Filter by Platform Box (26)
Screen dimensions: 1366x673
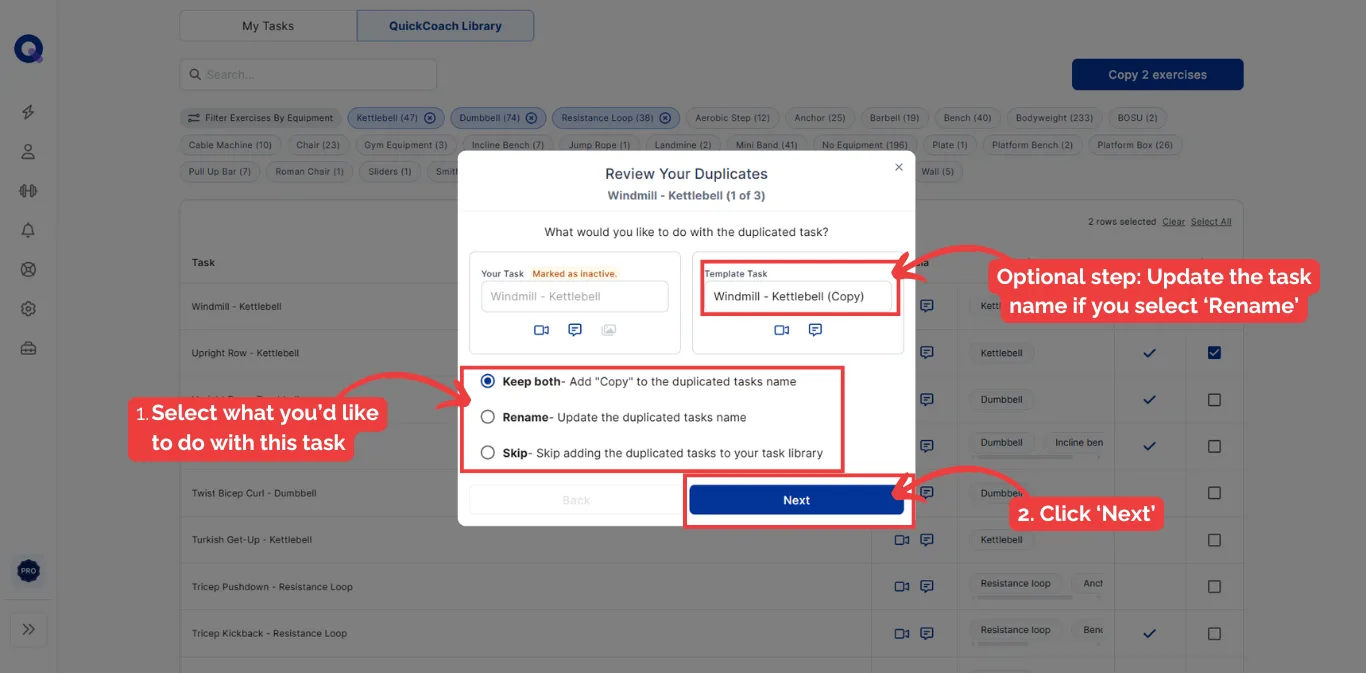point(1135,145)
